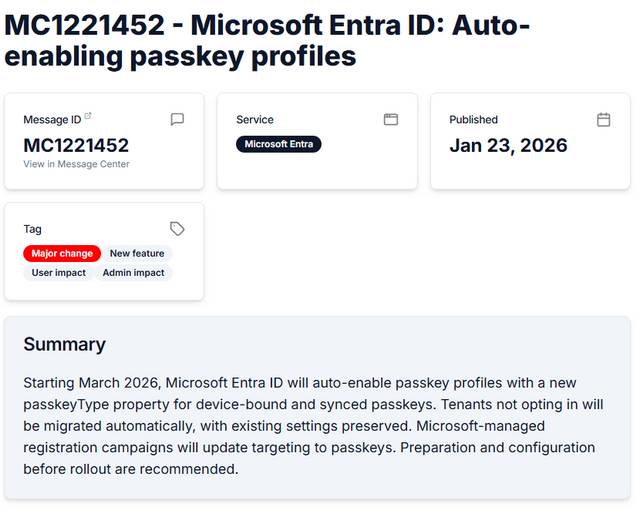Screen dimensions: 640x514
Task: Click the window icon in the Service card
Action: 391,119
